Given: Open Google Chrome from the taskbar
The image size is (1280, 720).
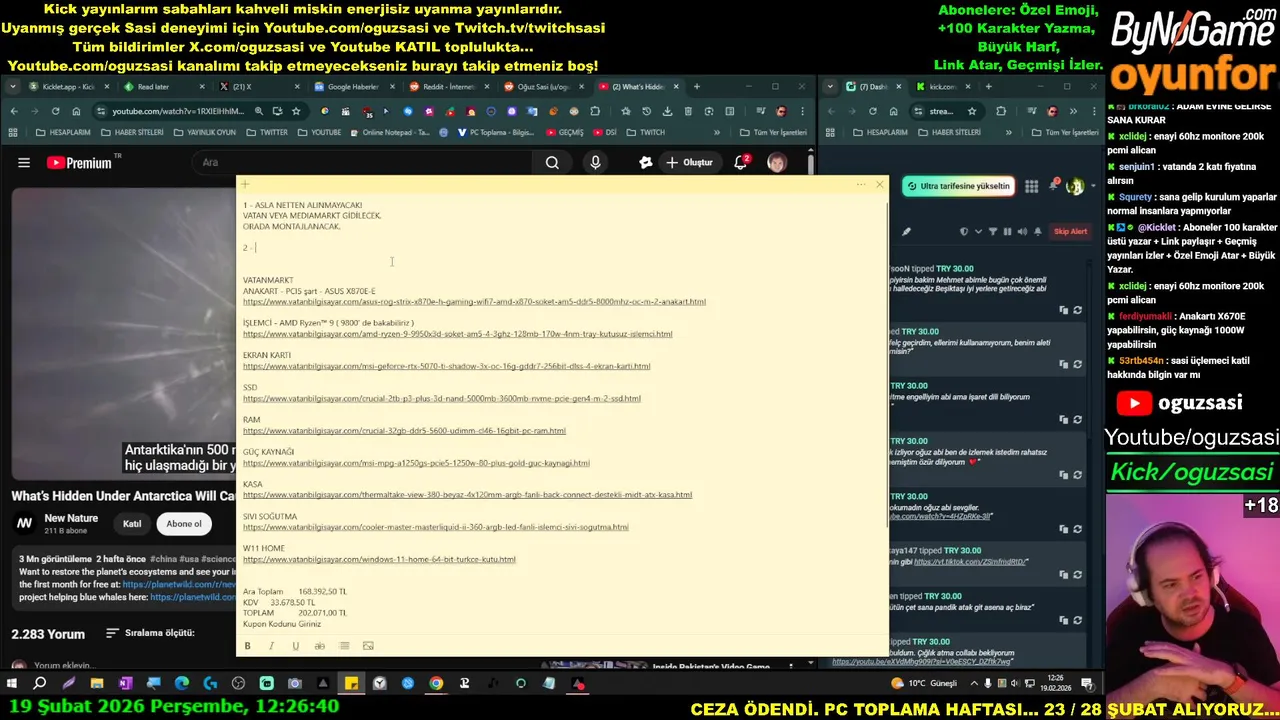Looking at the screenshot, I should click(436, 684).
